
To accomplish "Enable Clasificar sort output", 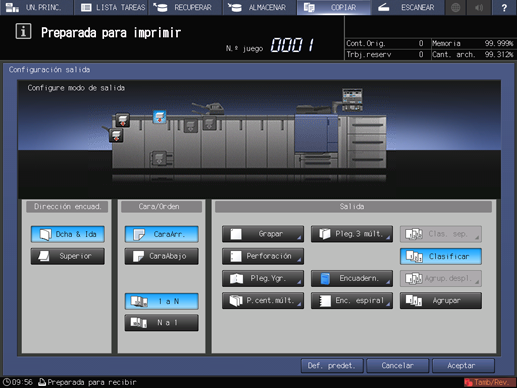I will point(441,256).
